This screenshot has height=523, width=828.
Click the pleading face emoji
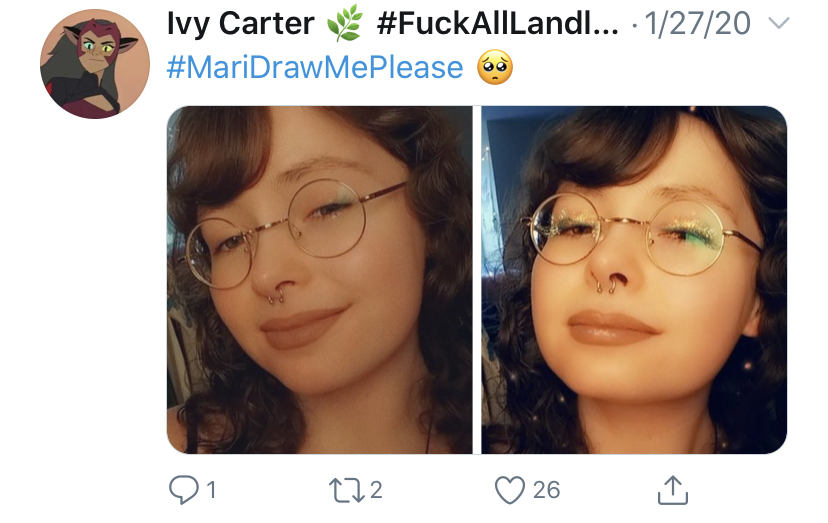[495, 67]
